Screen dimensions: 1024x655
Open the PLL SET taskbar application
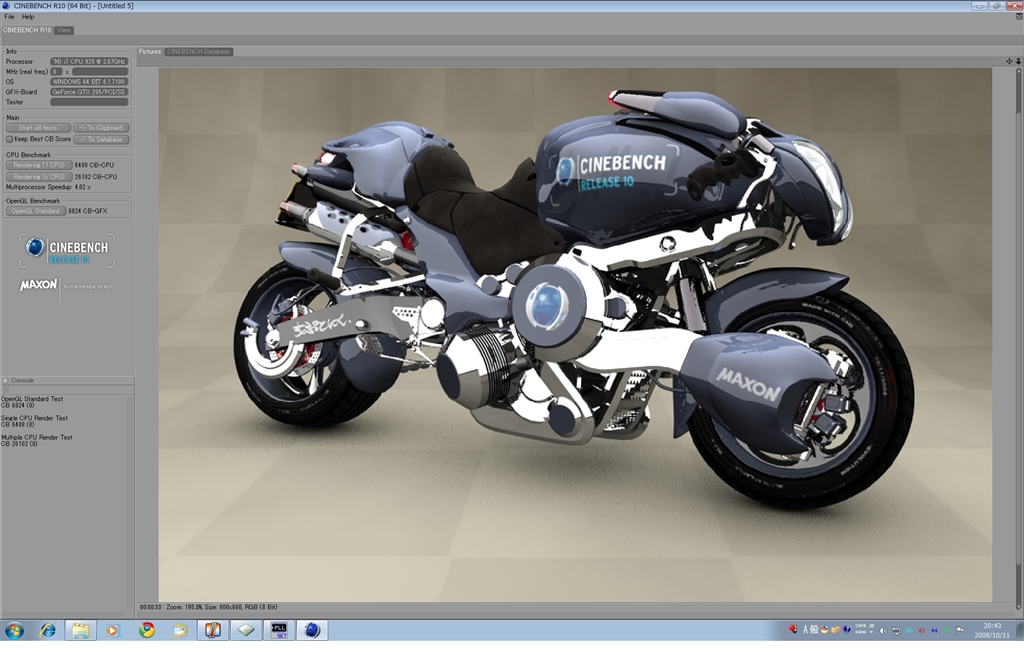[279, 630]
